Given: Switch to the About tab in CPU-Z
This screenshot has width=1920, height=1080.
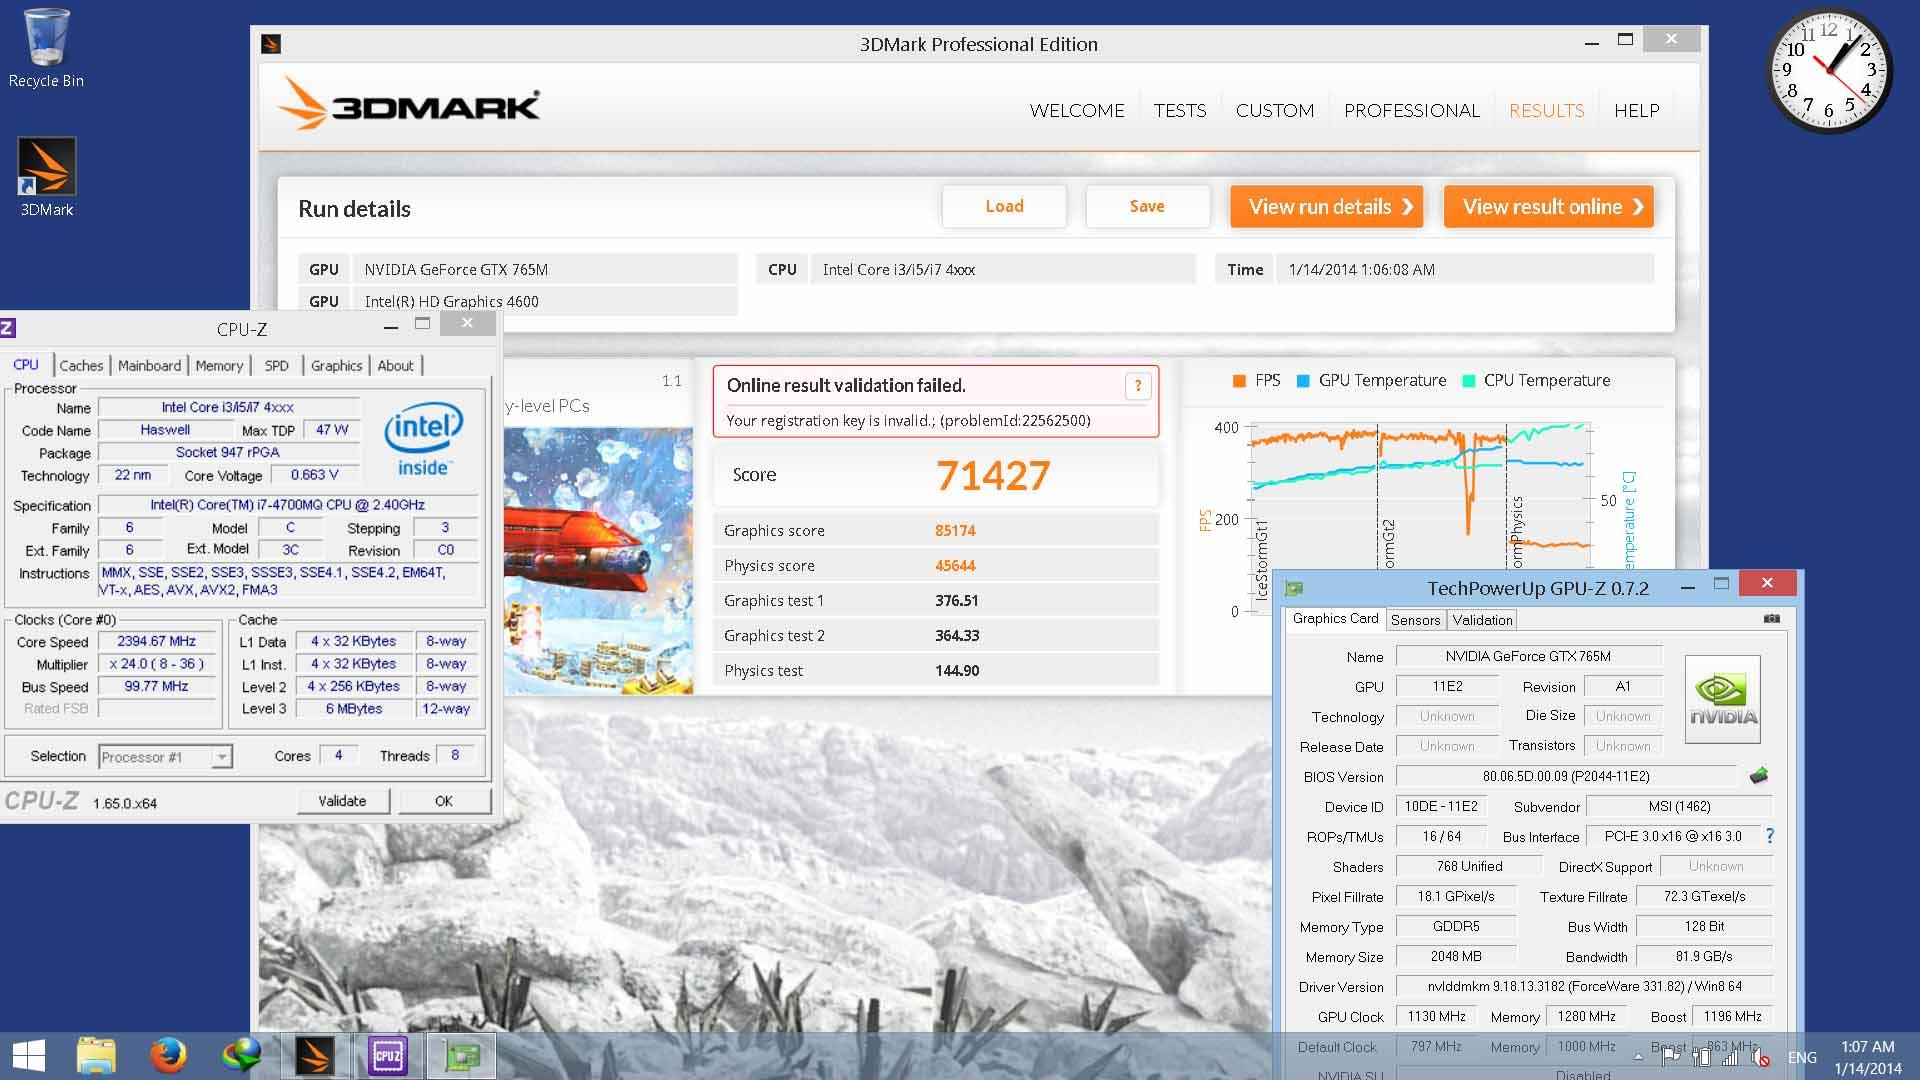Looking at the screenshot, I should (395, 366).
